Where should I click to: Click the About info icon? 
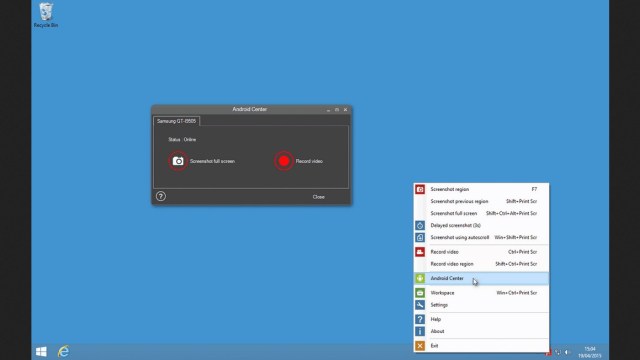click(420, 331)
